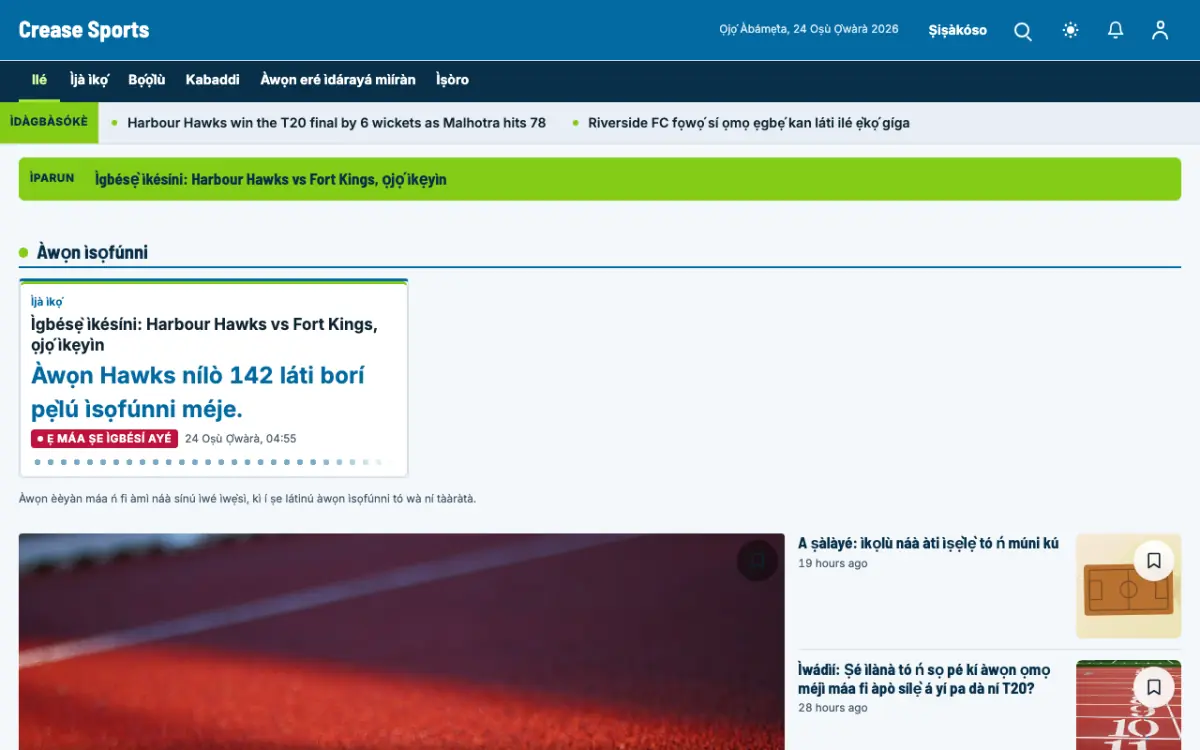This screenshot has width=1200, height=750.
Task: Open ticker headline about Harbour Hawks T20 final
Action: pyautogui.click(x=336, y=123)
